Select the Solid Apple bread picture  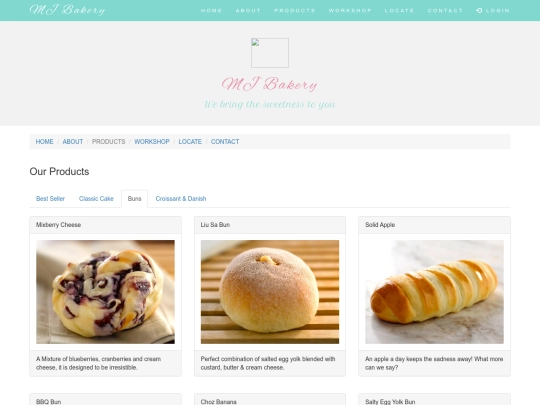coord(434,292)
